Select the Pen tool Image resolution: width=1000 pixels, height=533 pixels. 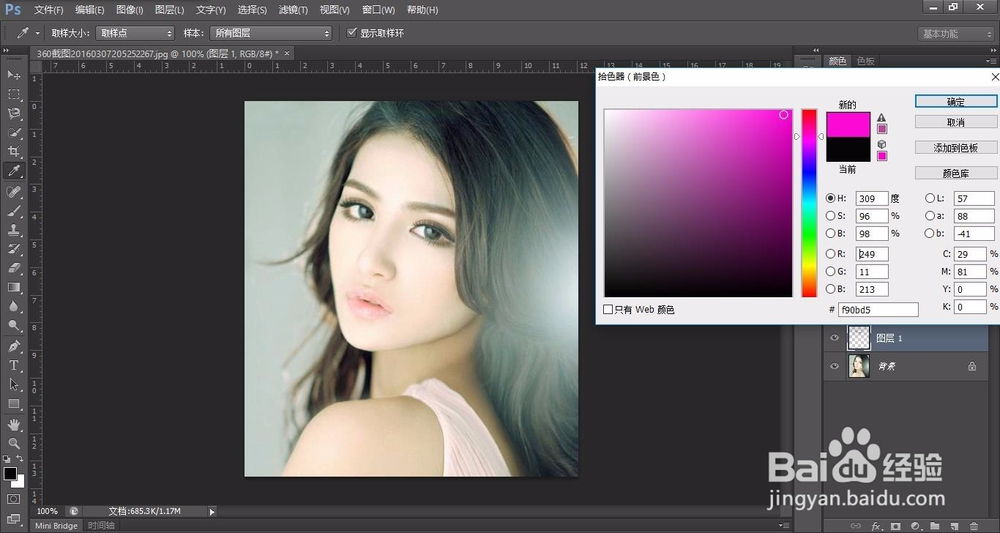coord(13,346)
